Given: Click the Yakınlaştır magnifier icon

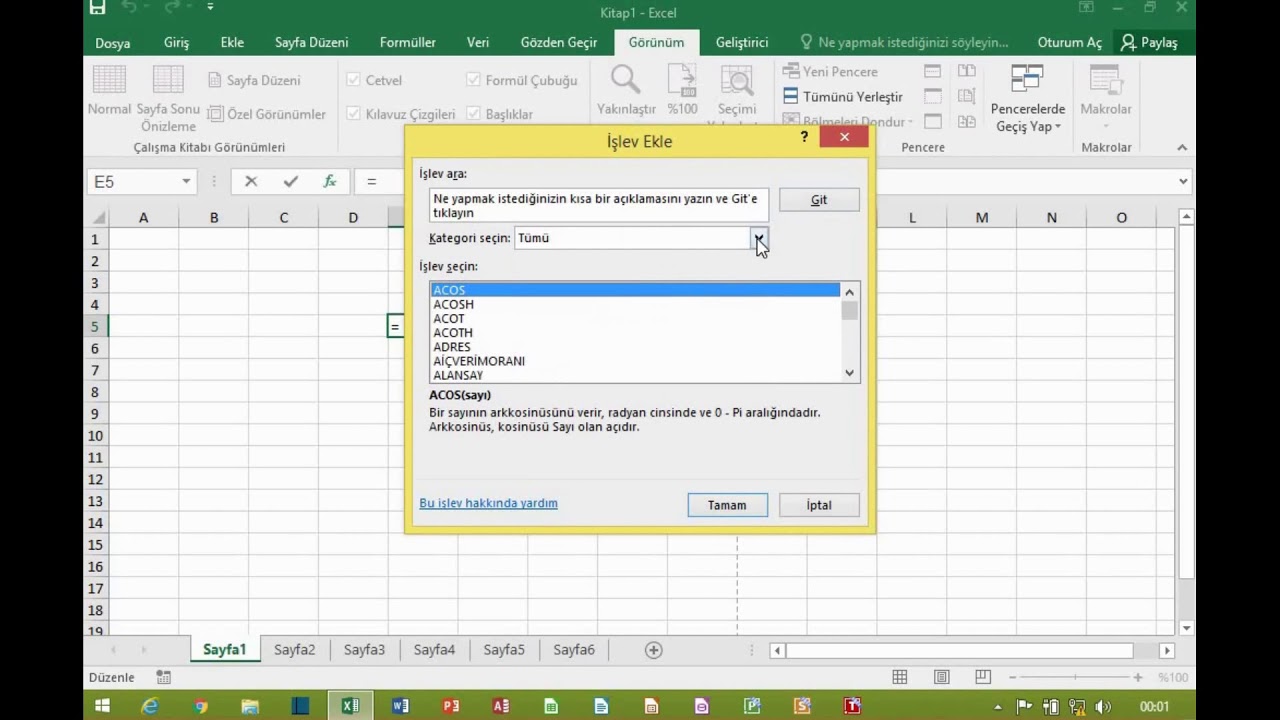Looking at the screenshot, I should tap(626, 80).
